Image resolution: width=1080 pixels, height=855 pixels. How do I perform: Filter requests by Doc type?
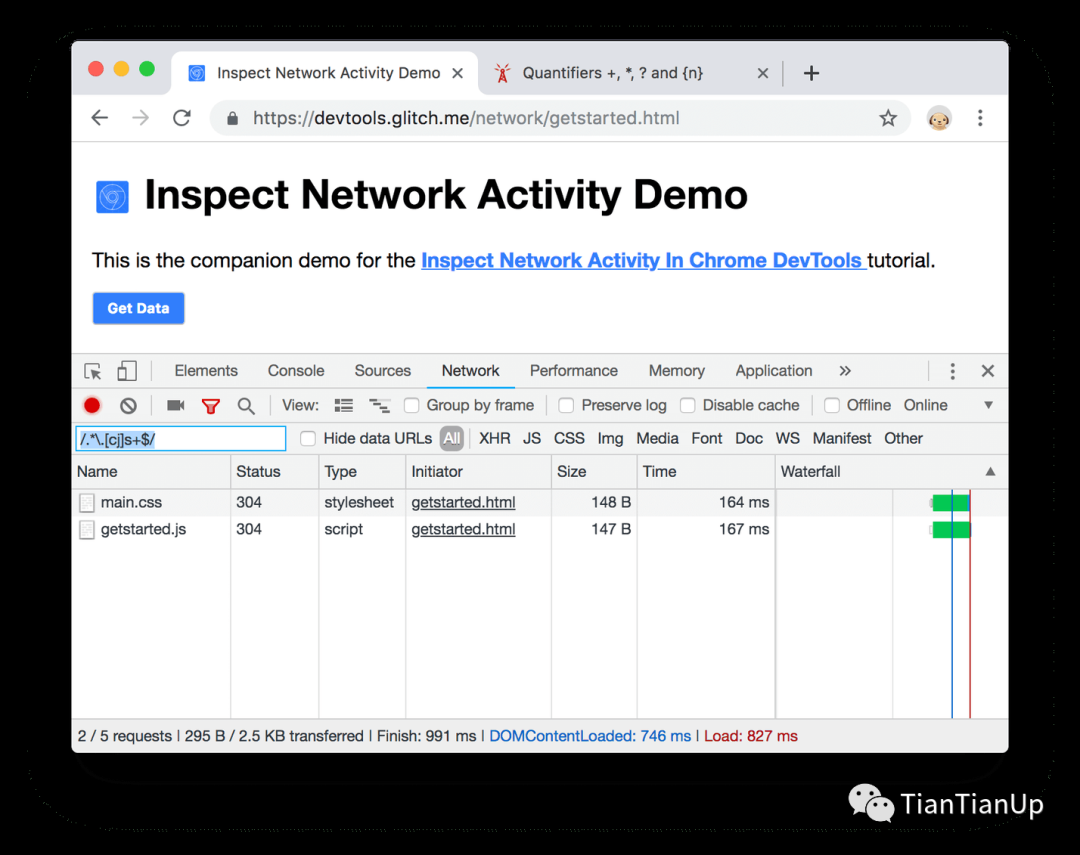point(749,438)
